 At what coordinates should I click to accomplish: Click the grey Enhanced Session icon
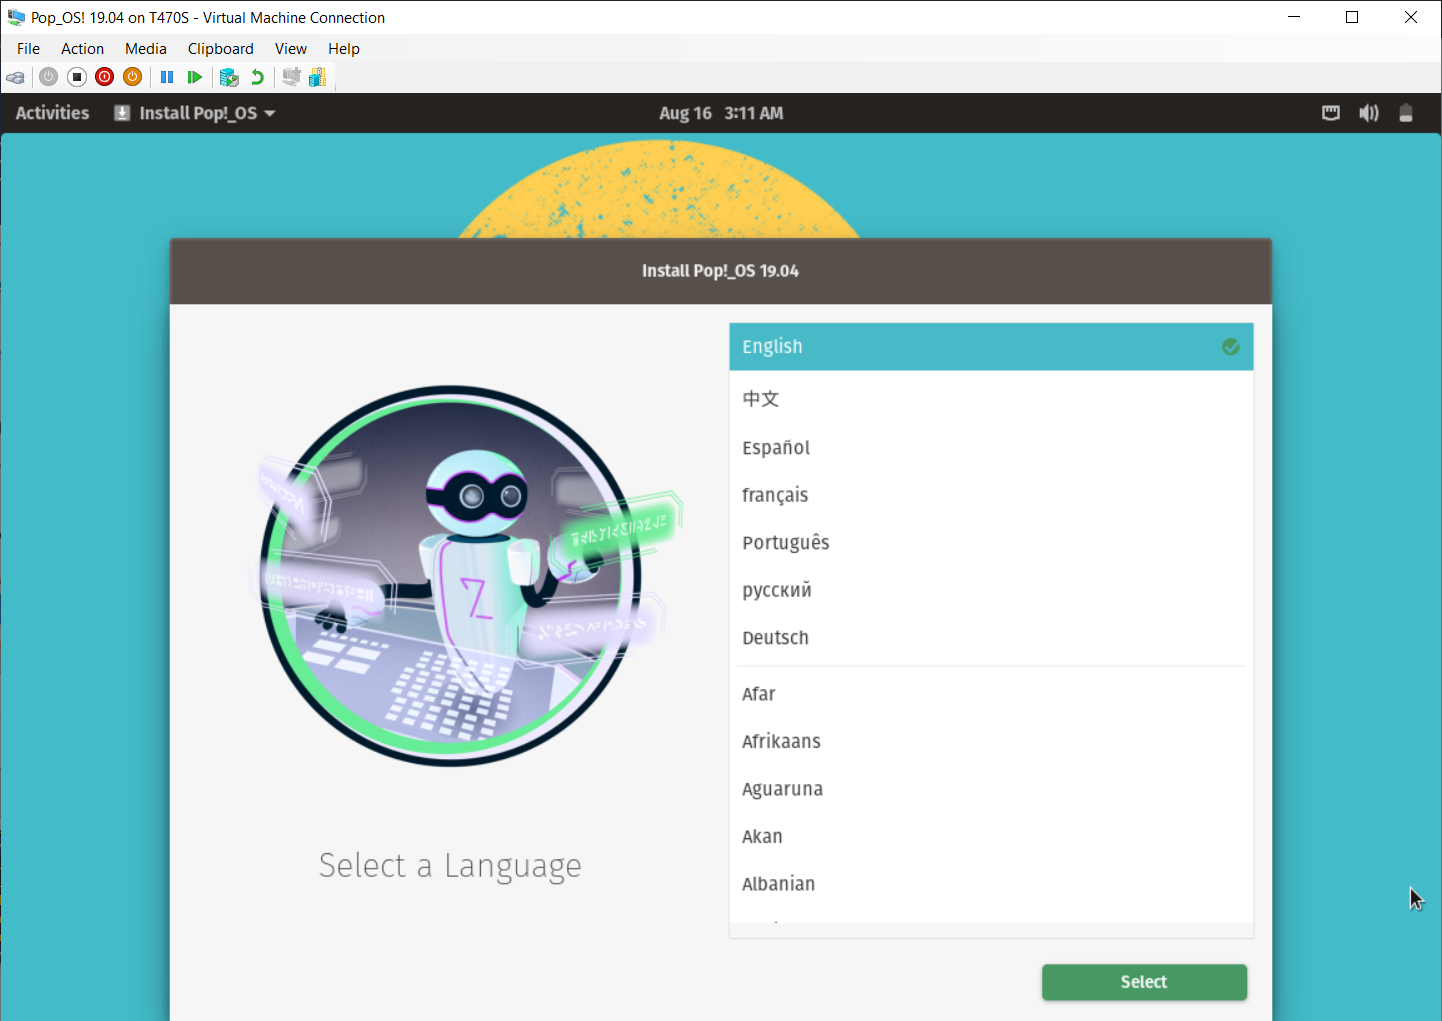tap(291, 77)
